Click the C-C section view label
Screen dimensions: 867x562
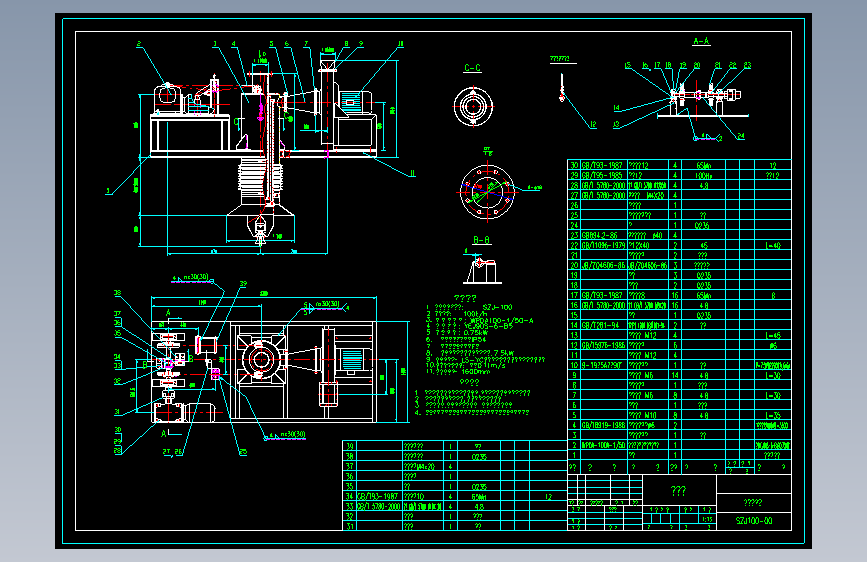pos(472,68)
